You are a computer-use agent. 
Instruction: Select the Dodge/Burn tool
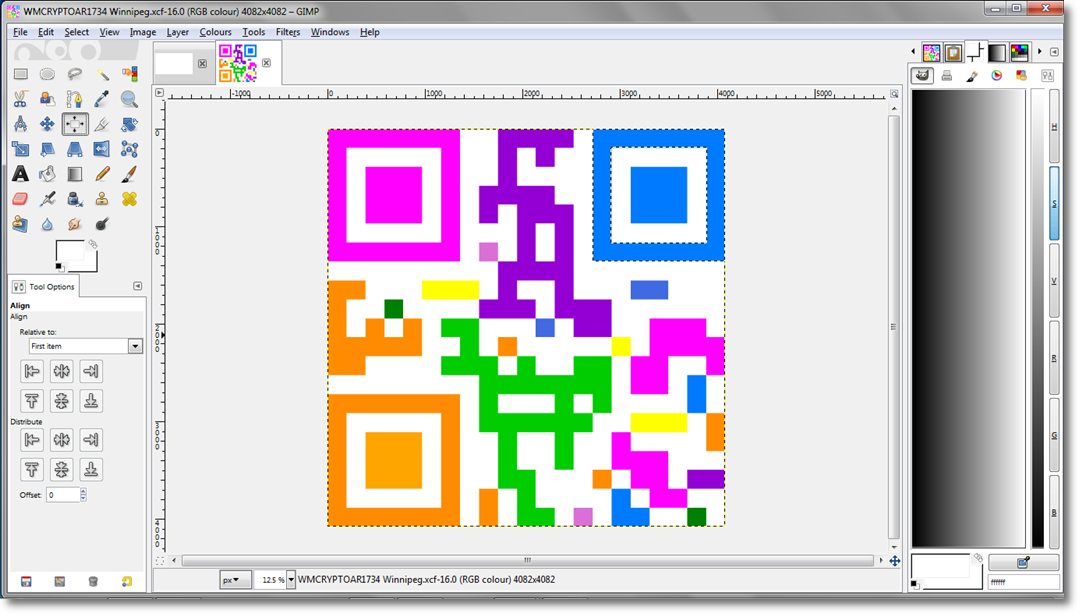coord(102,224)
